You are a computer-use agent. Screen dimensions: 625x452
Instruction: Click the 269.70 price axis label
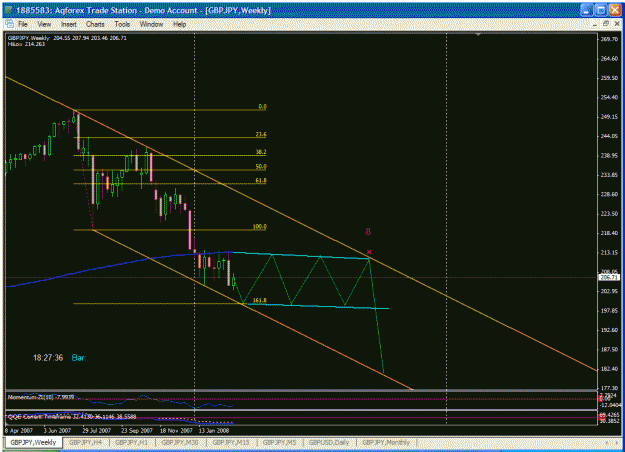(x=609, y=39)
